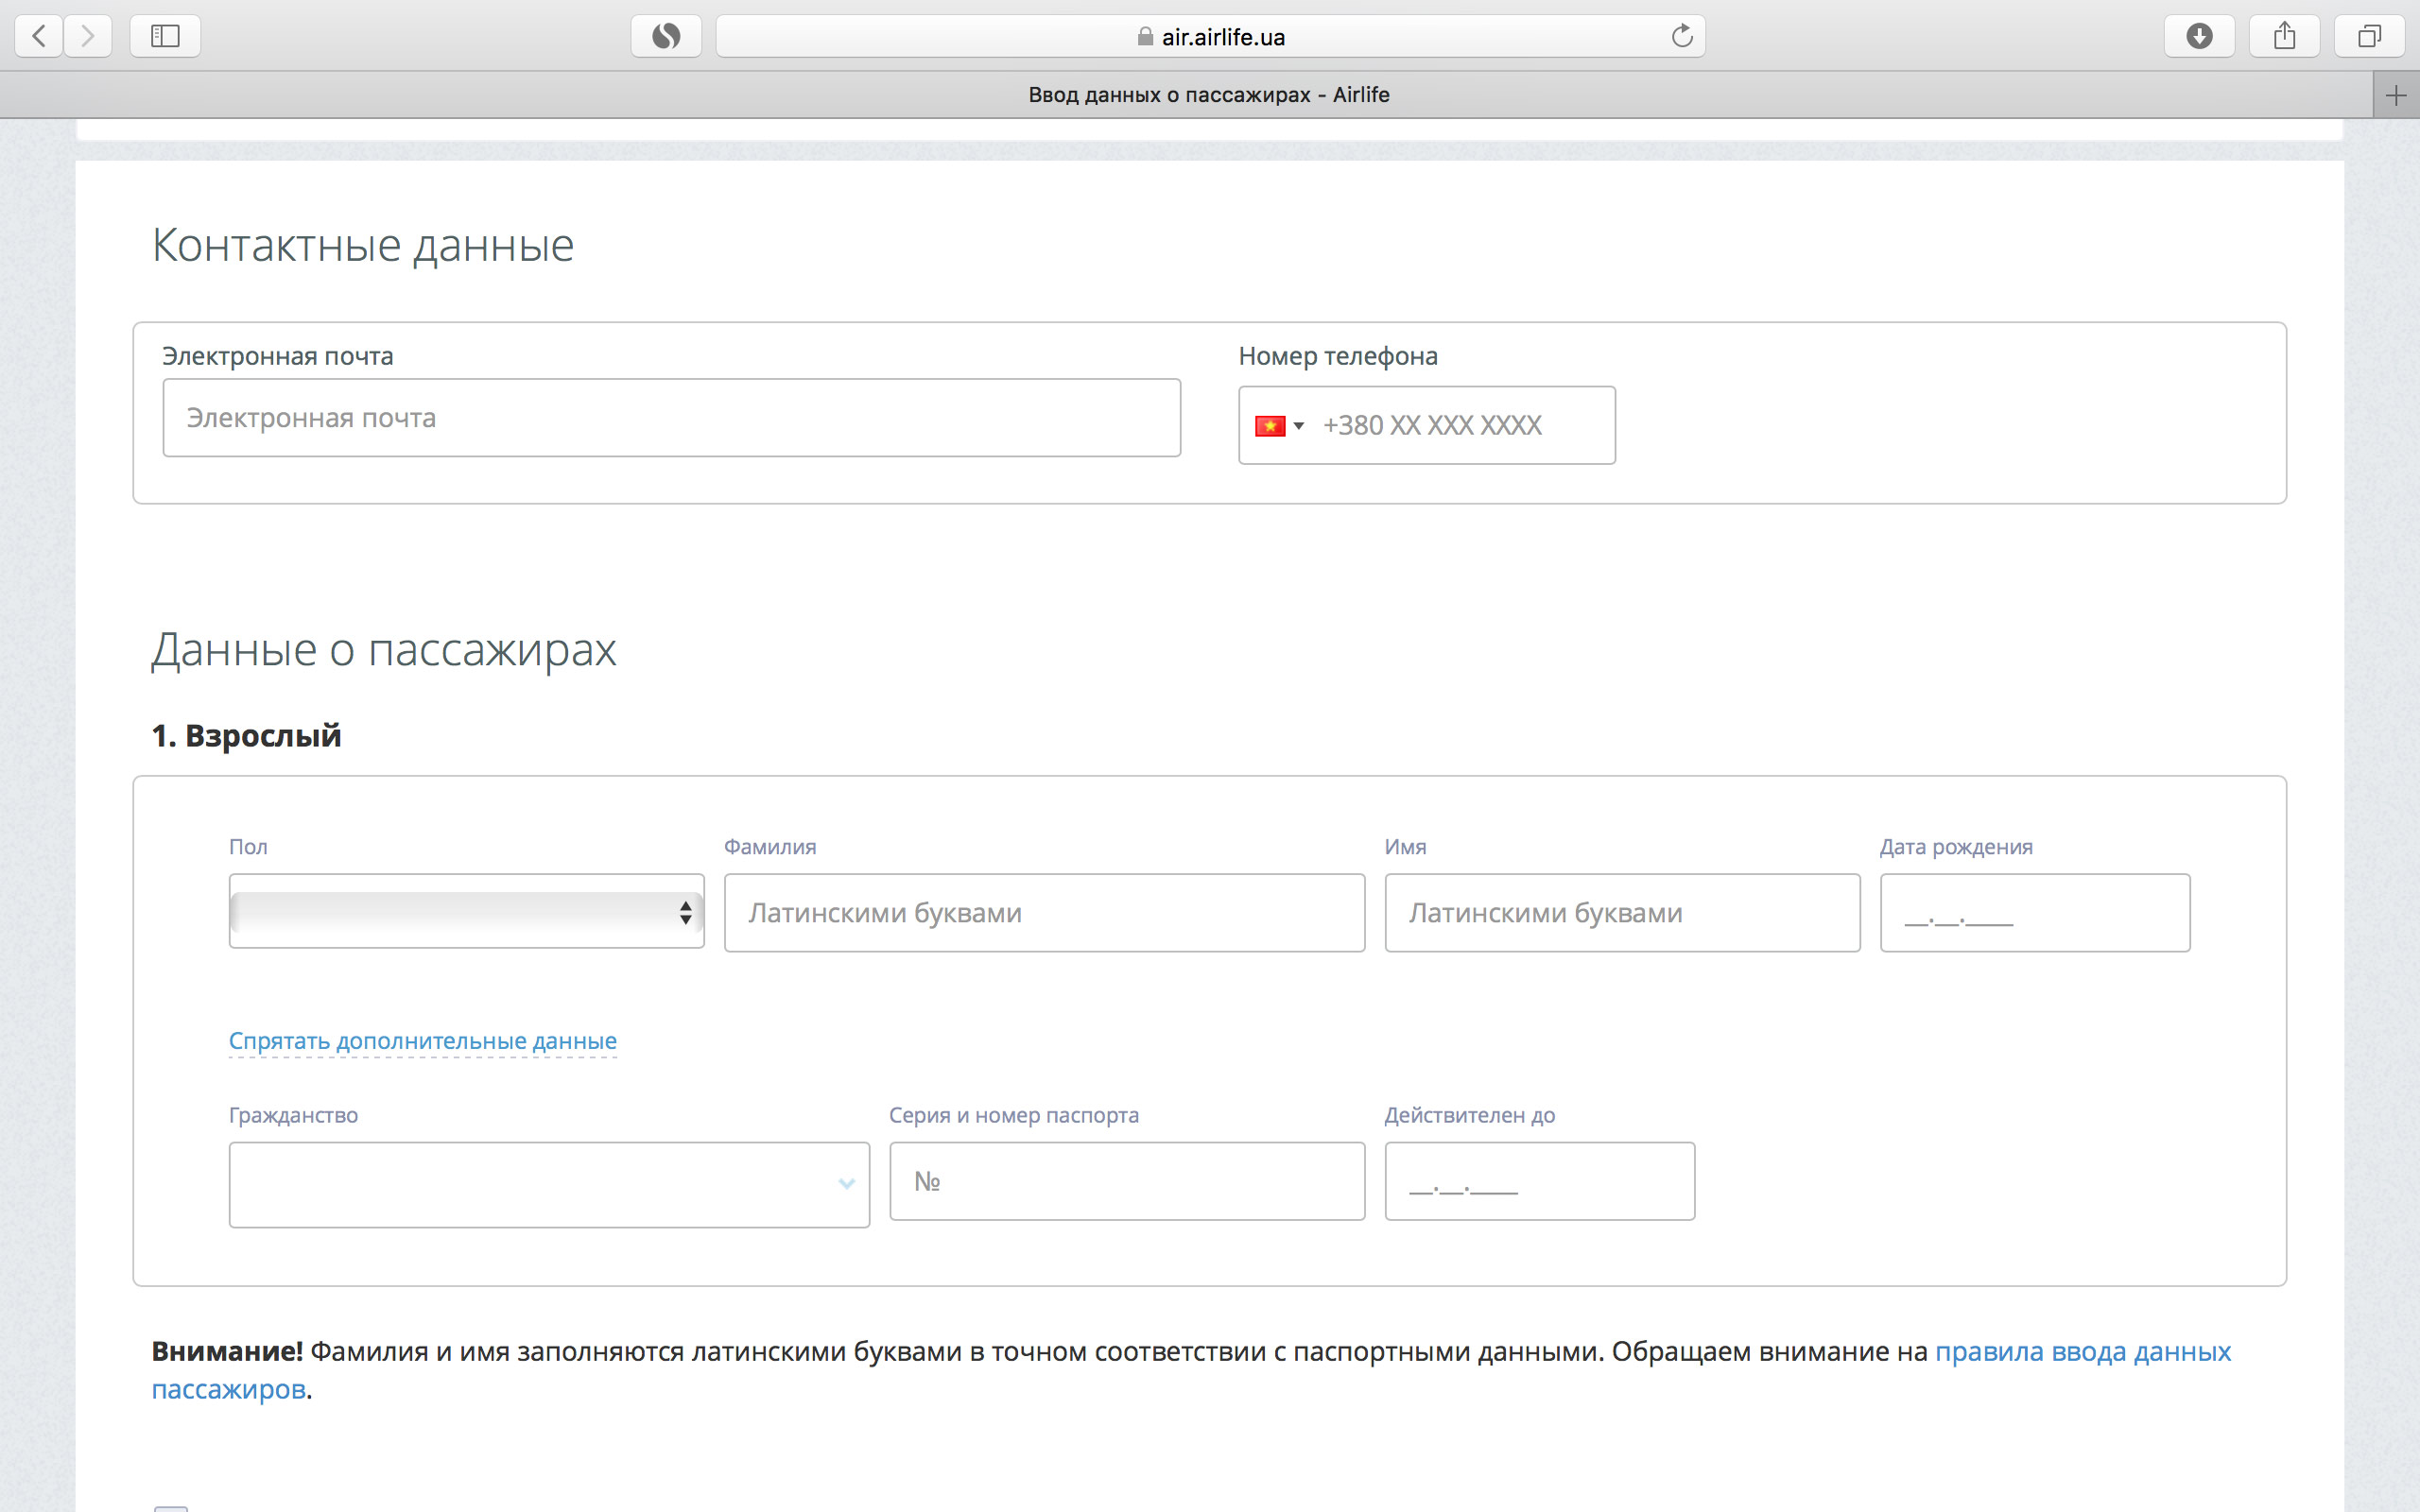Click the Share toolbar icon
The width and height of the screenshot is (2420, 1512).
tap(2284, 37)
